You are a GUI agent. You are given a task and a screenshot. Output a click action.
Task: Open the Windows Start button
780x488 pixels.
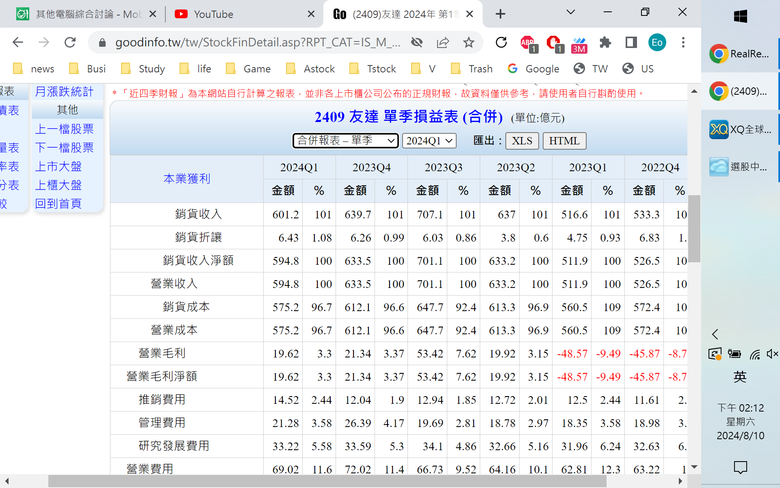click(x=740, y=17)
